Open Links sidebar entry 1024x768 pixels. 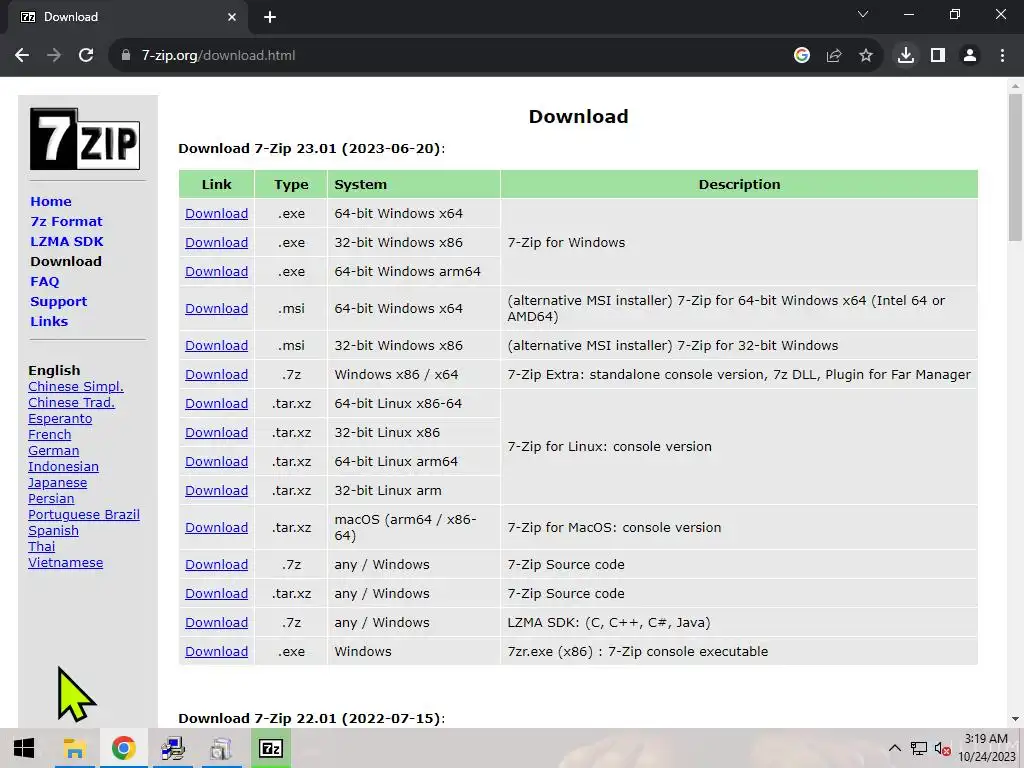click(x=49, y=321)
